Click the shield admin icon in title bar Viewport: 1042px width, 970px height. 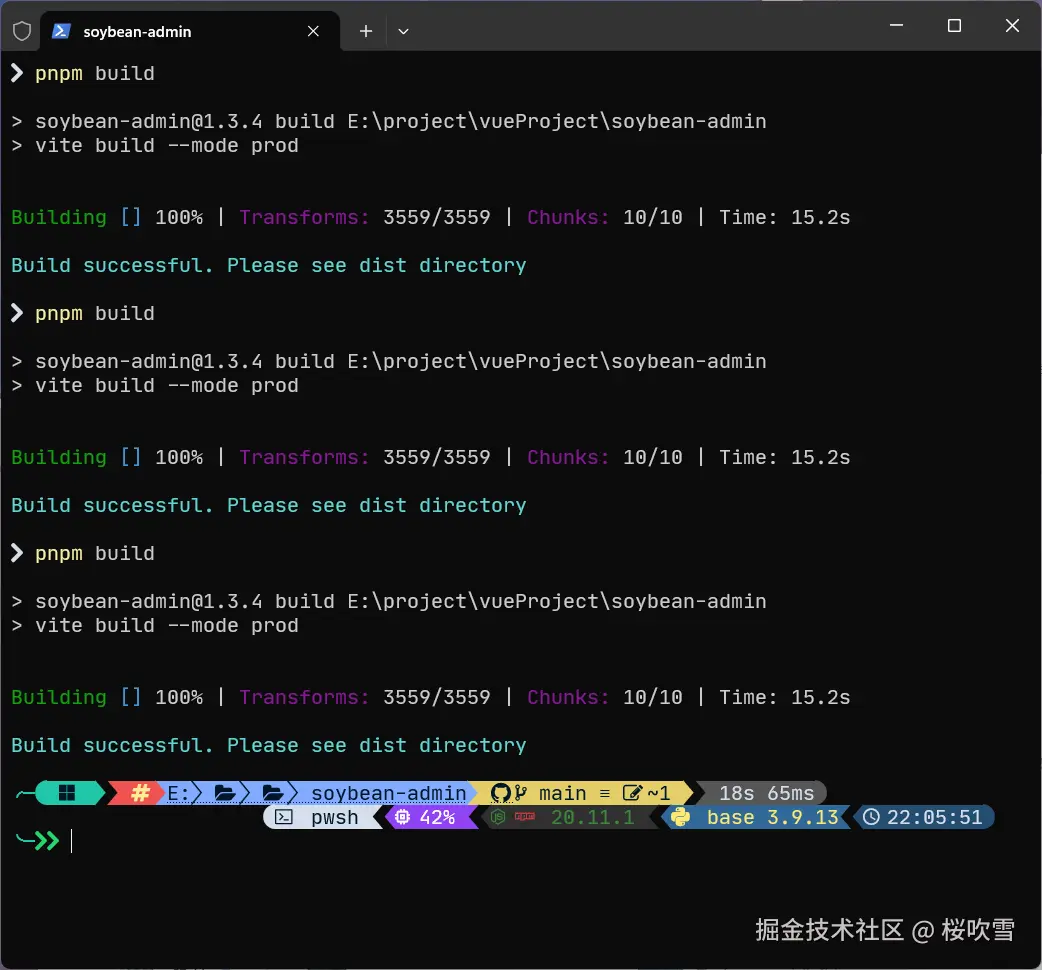pos(22,31)
